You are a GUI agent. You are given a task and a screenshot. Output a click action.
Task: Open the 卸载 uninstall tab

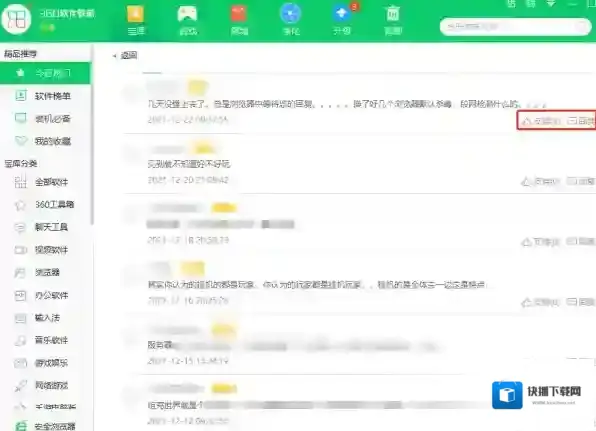(x=393, y=21)
